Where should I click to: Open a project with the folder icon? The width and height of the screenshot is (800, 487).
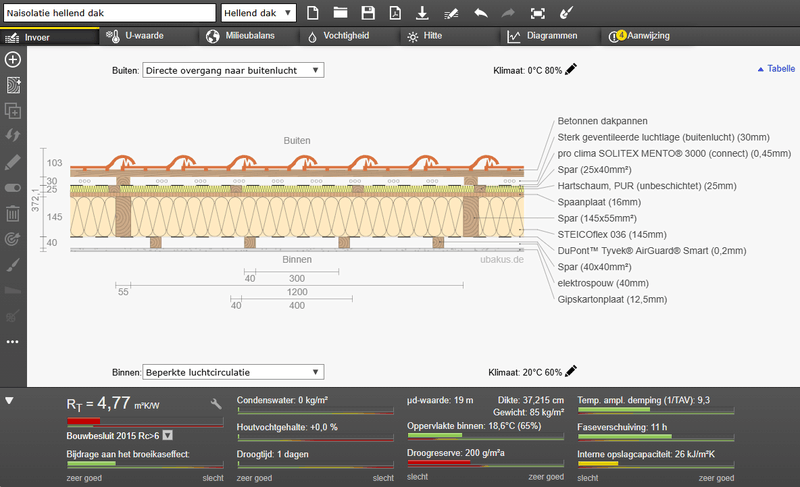tap(340, 13)
